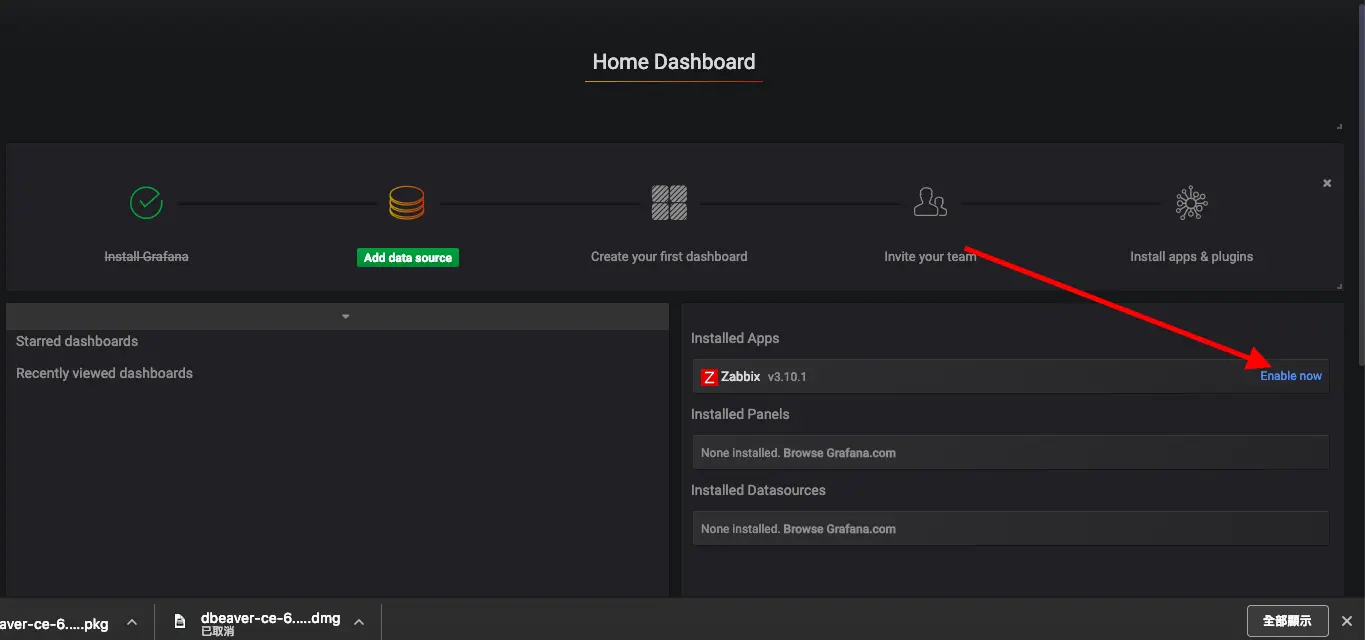Click the Starred dashboards heading

77,341
